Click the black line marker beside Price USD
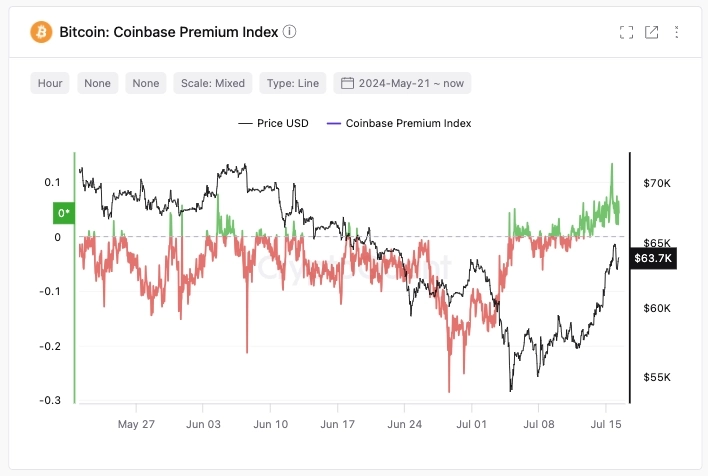This screenshot has height=476, width=708. [246, 123]
